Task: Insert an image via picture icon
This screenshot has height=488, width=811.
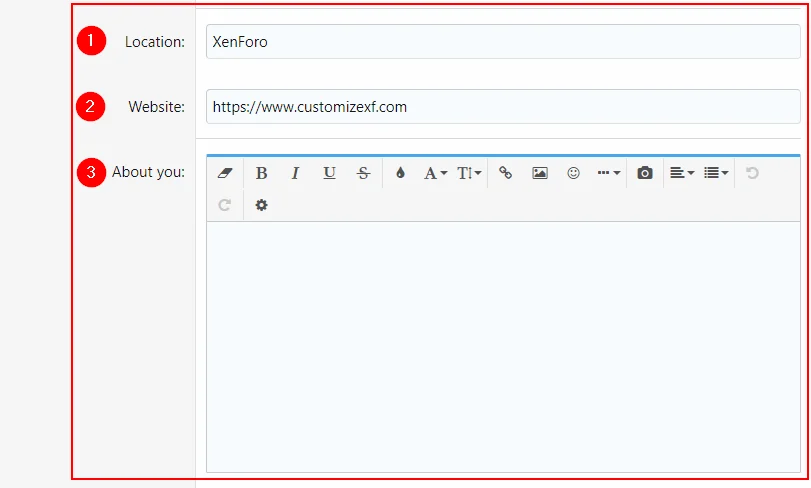Action: click(x=540, y=173)
